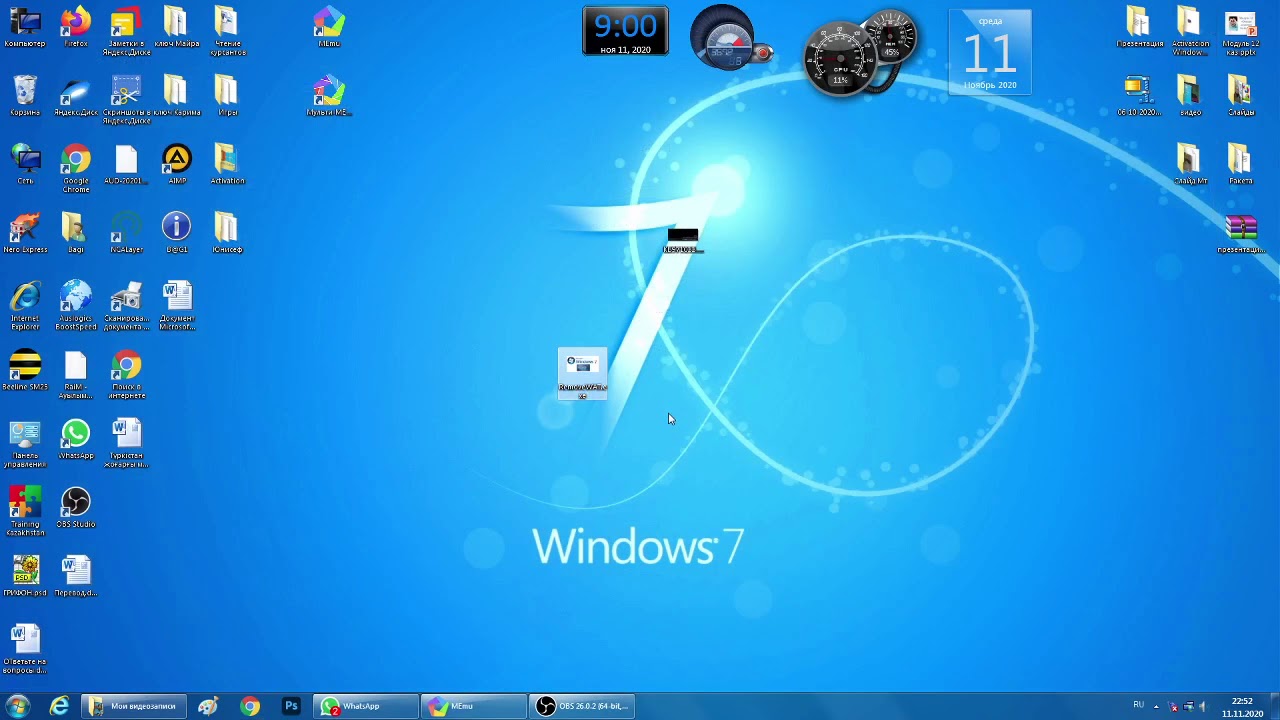Launch the WhatsApp desktop shortcut
The image size is (1280, 720).
(75, 440)
